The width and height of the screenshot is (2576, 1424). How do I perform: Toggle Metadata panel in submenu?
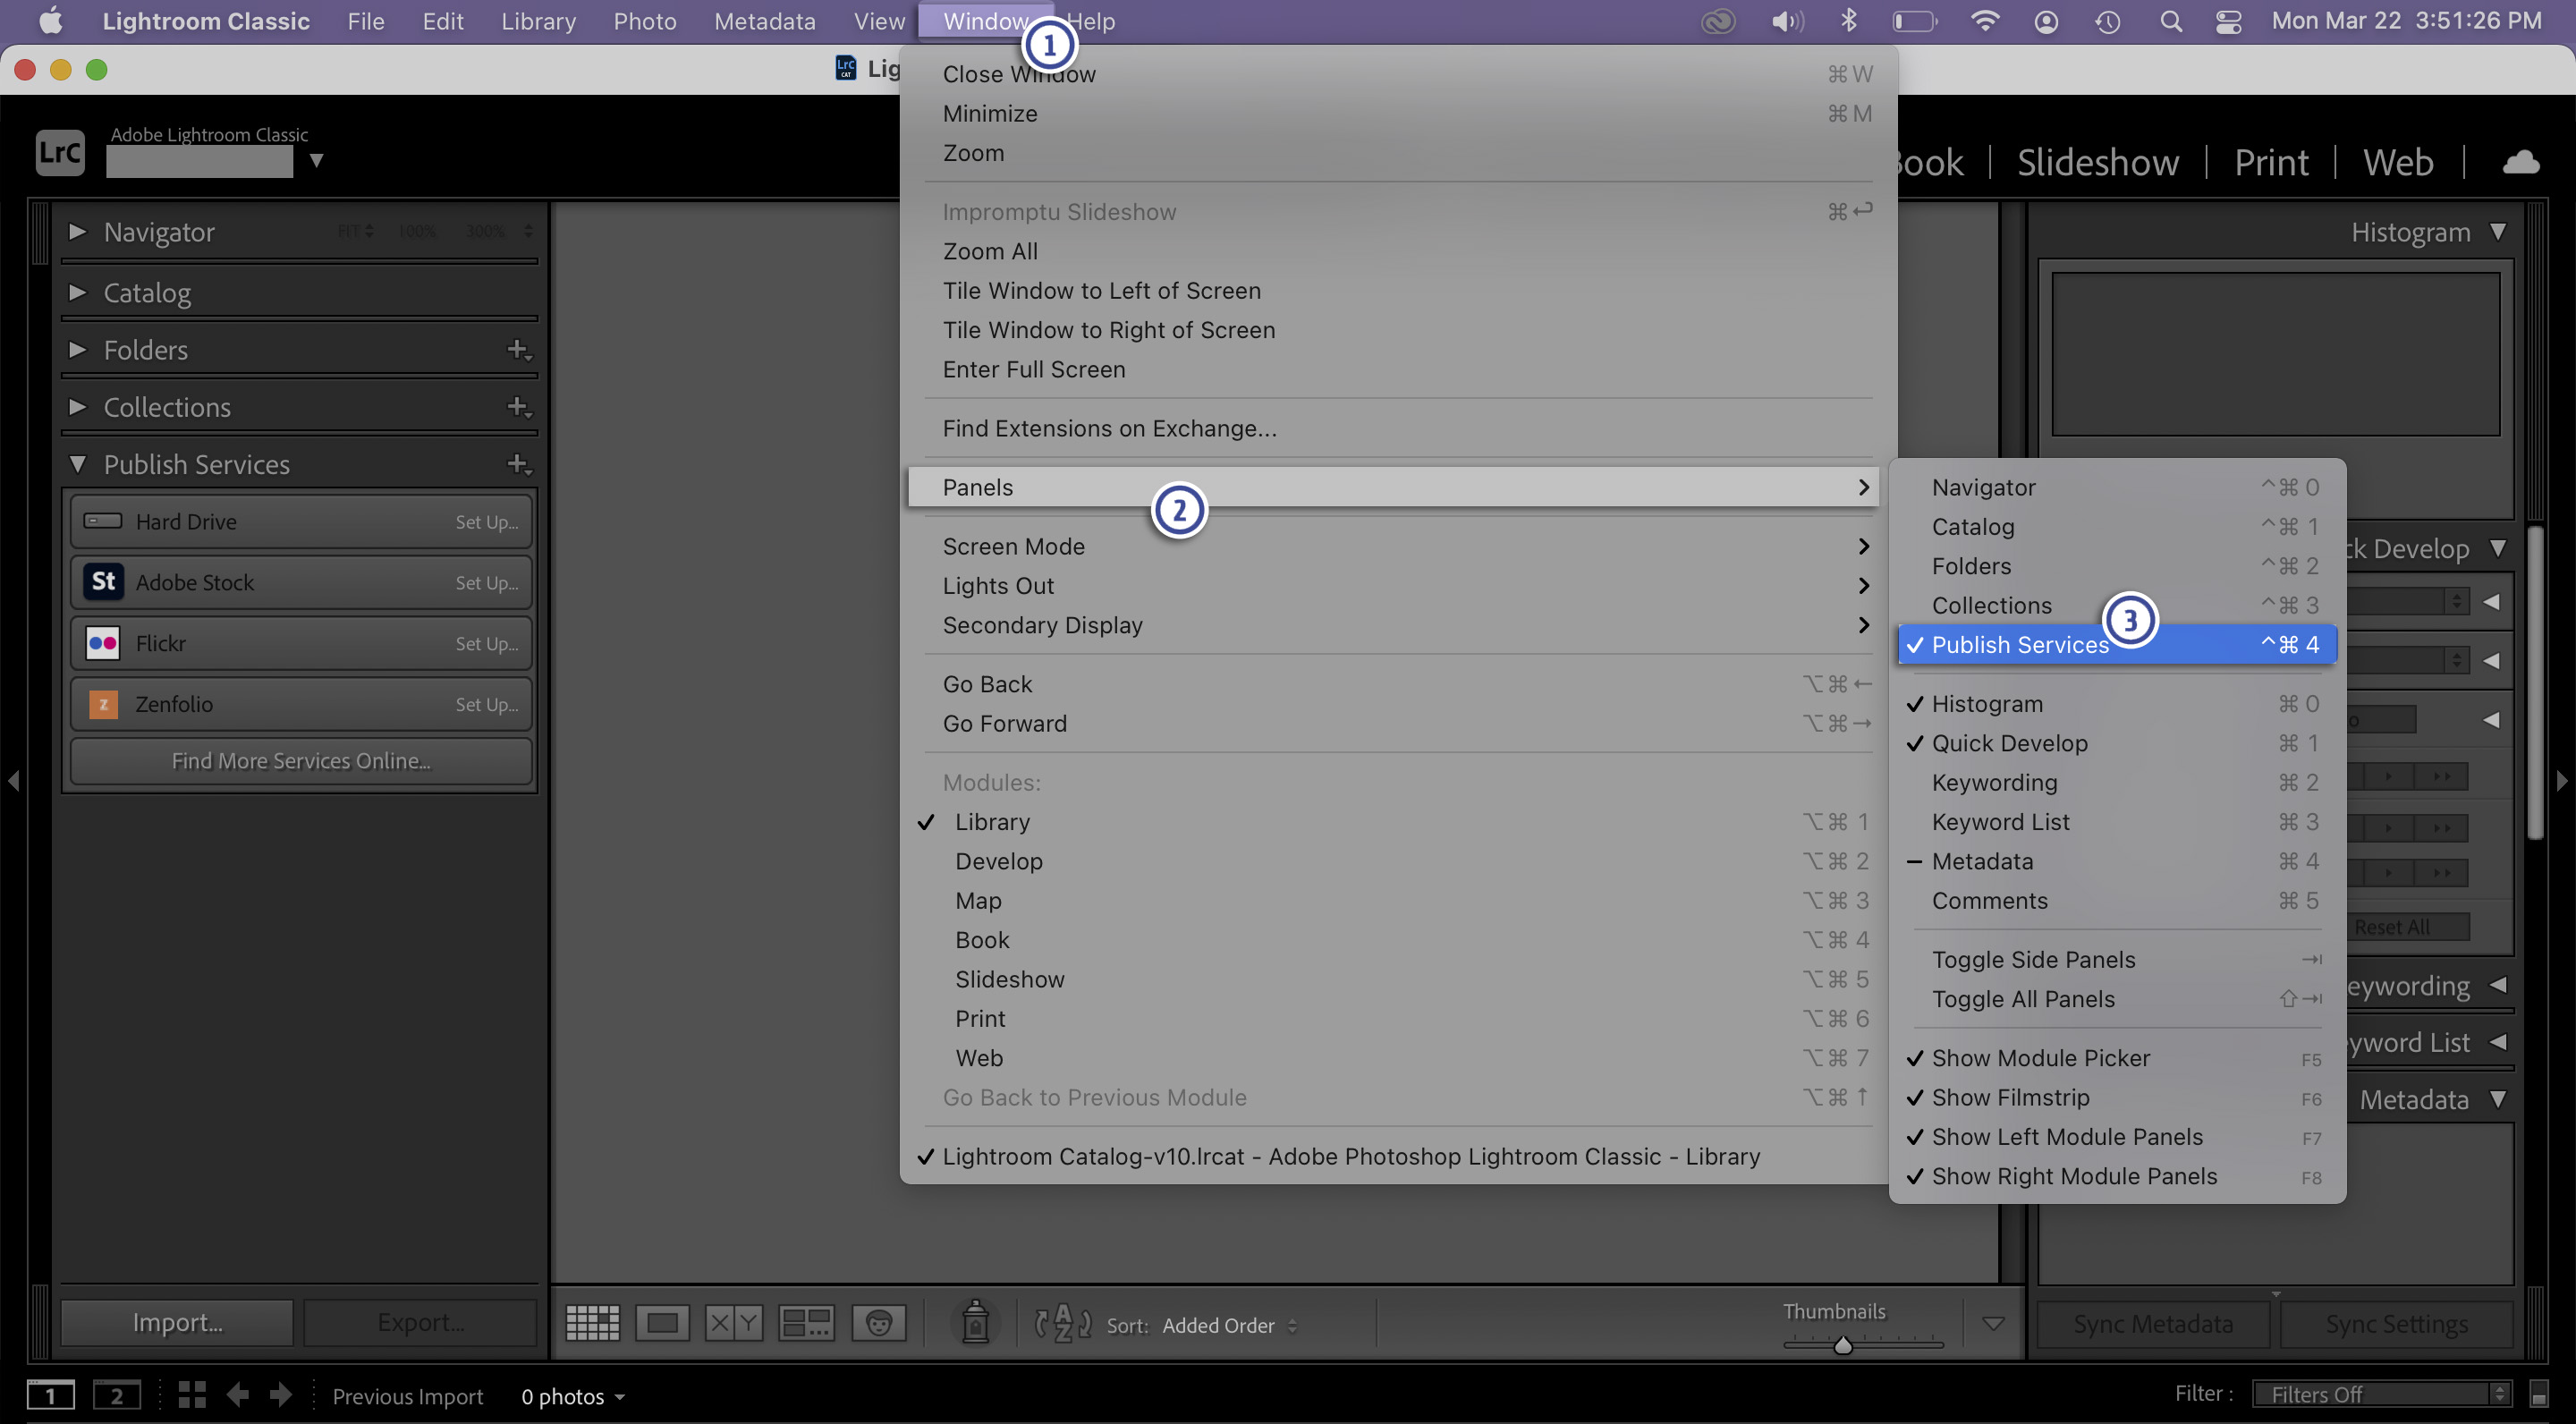pos(2117,861)
